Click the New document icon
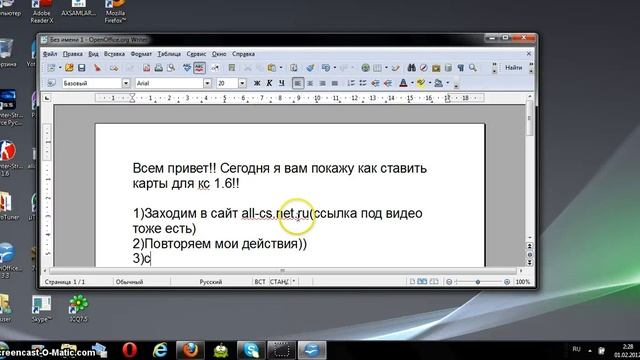640x360 pixels. (51, 68)
